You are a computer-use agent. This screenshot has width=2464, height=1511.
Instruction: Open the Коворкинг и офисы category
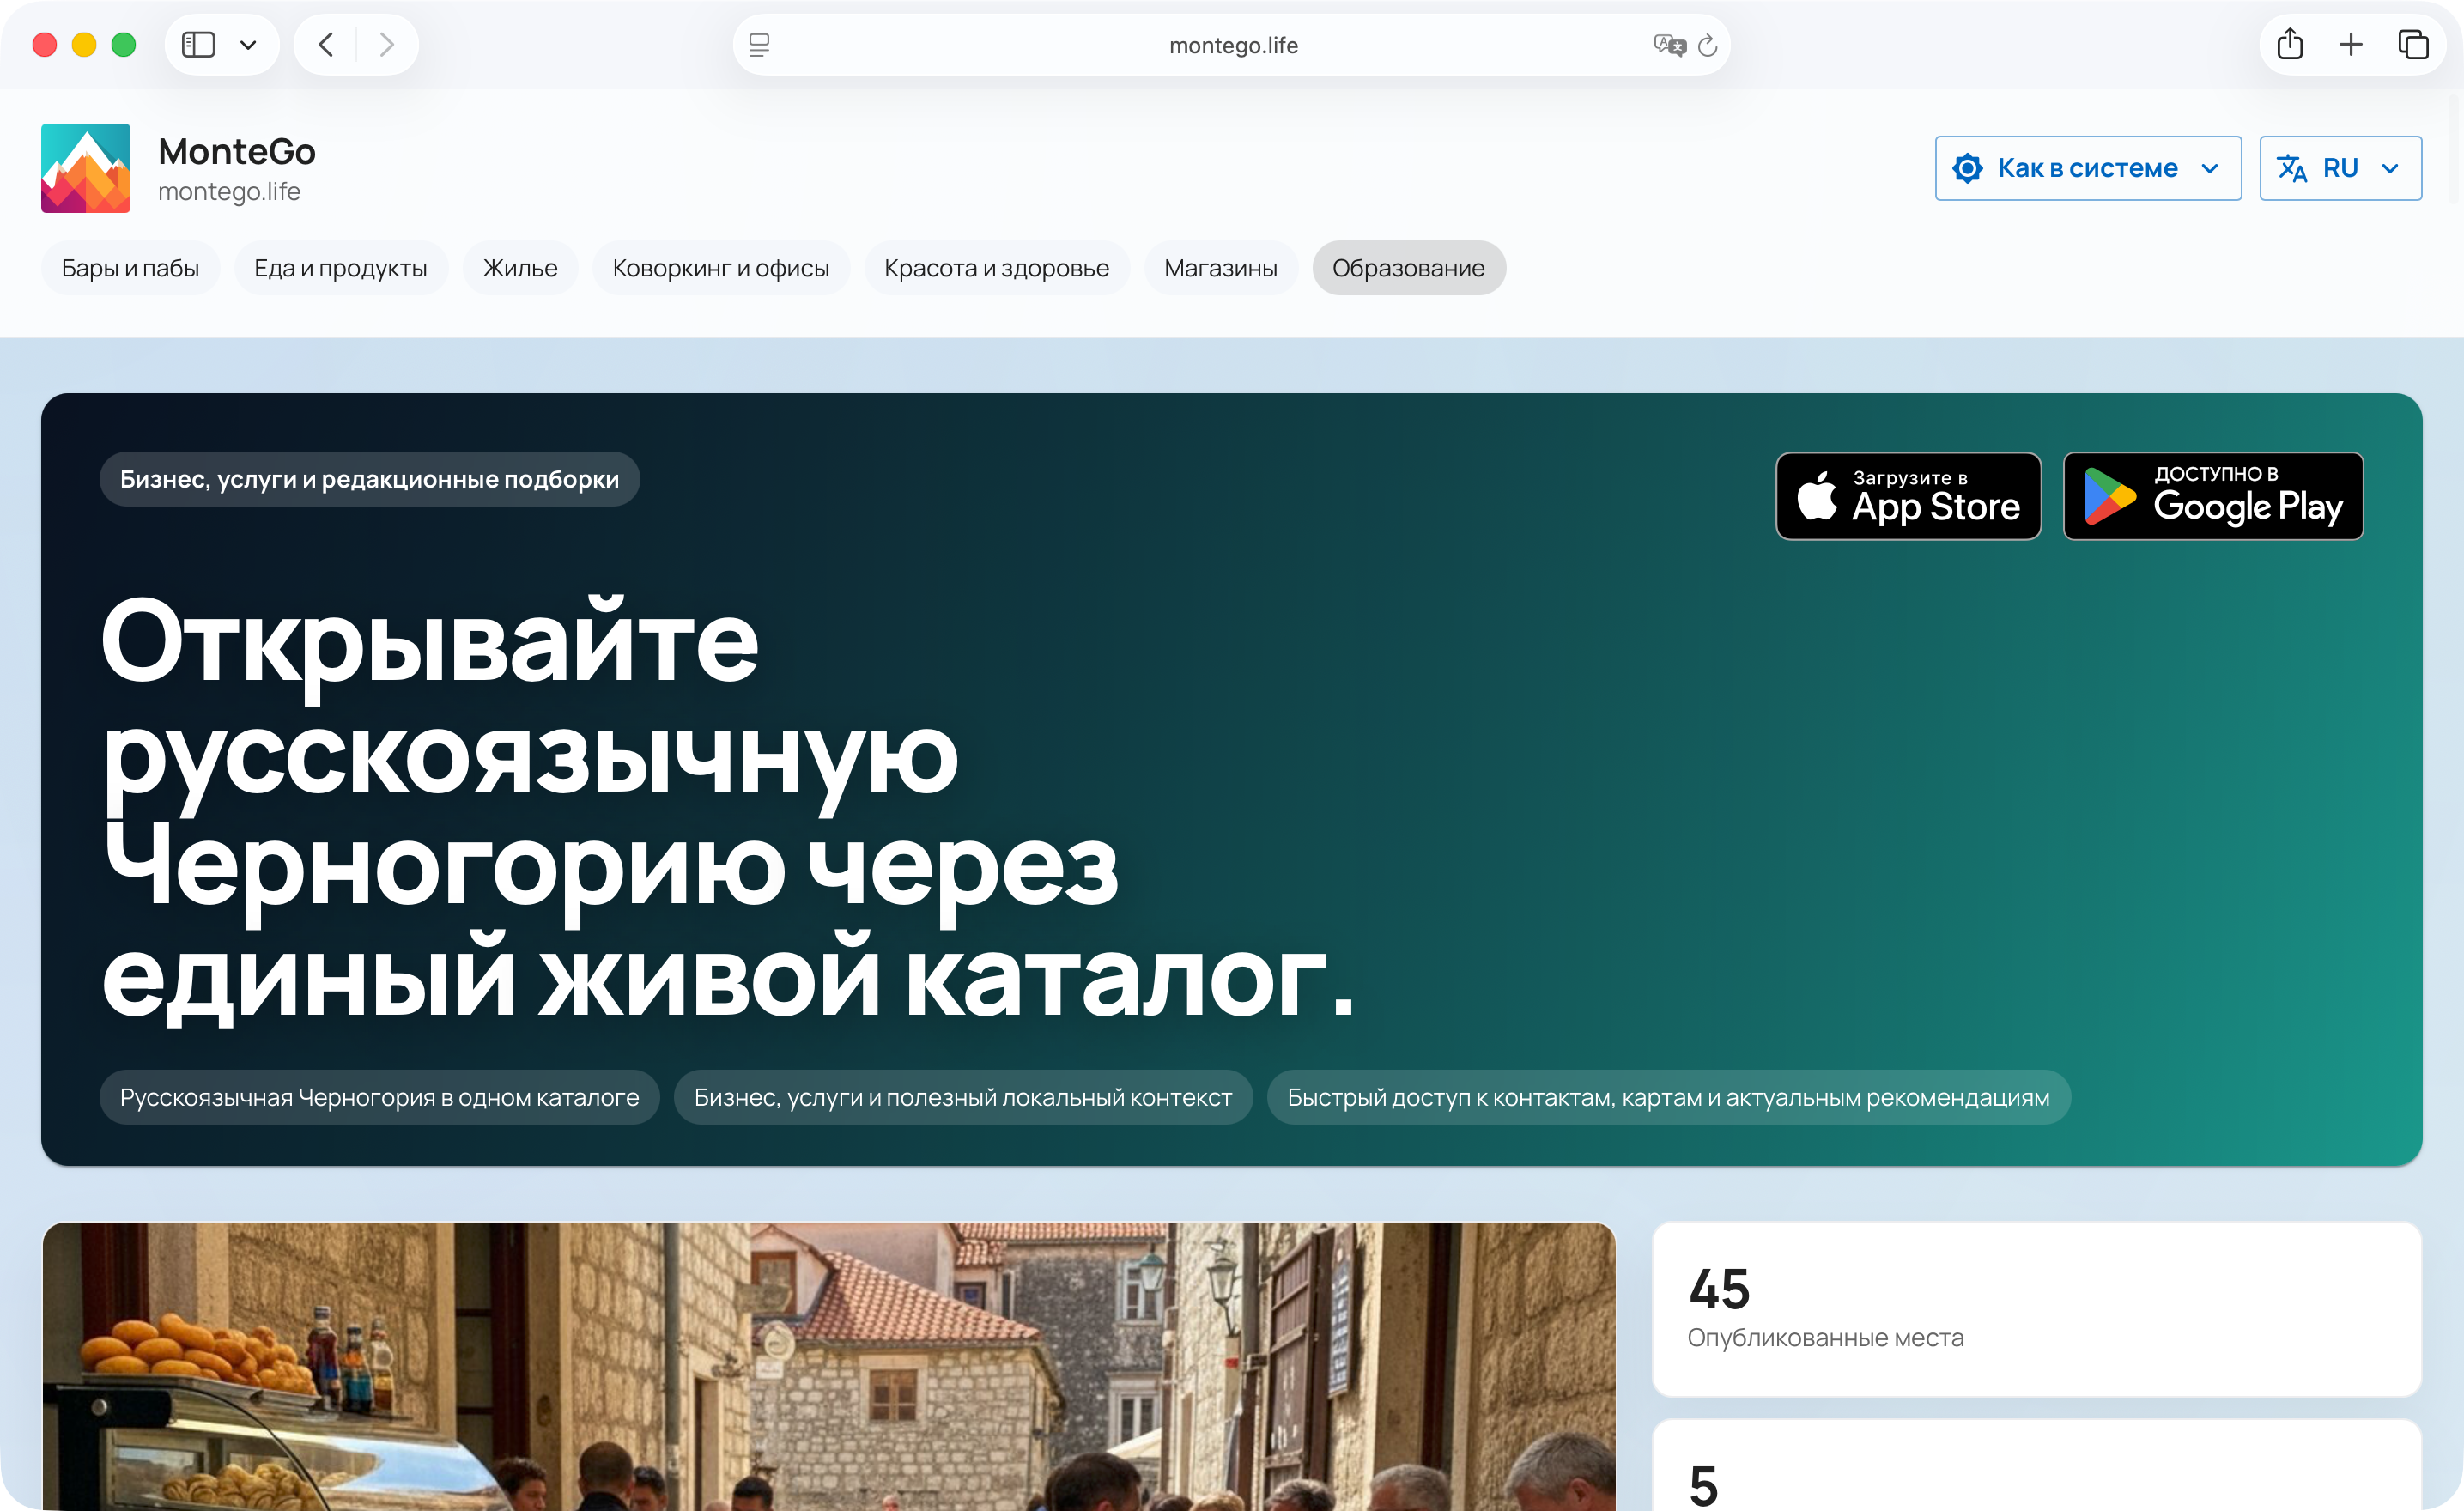click(721, 268)
